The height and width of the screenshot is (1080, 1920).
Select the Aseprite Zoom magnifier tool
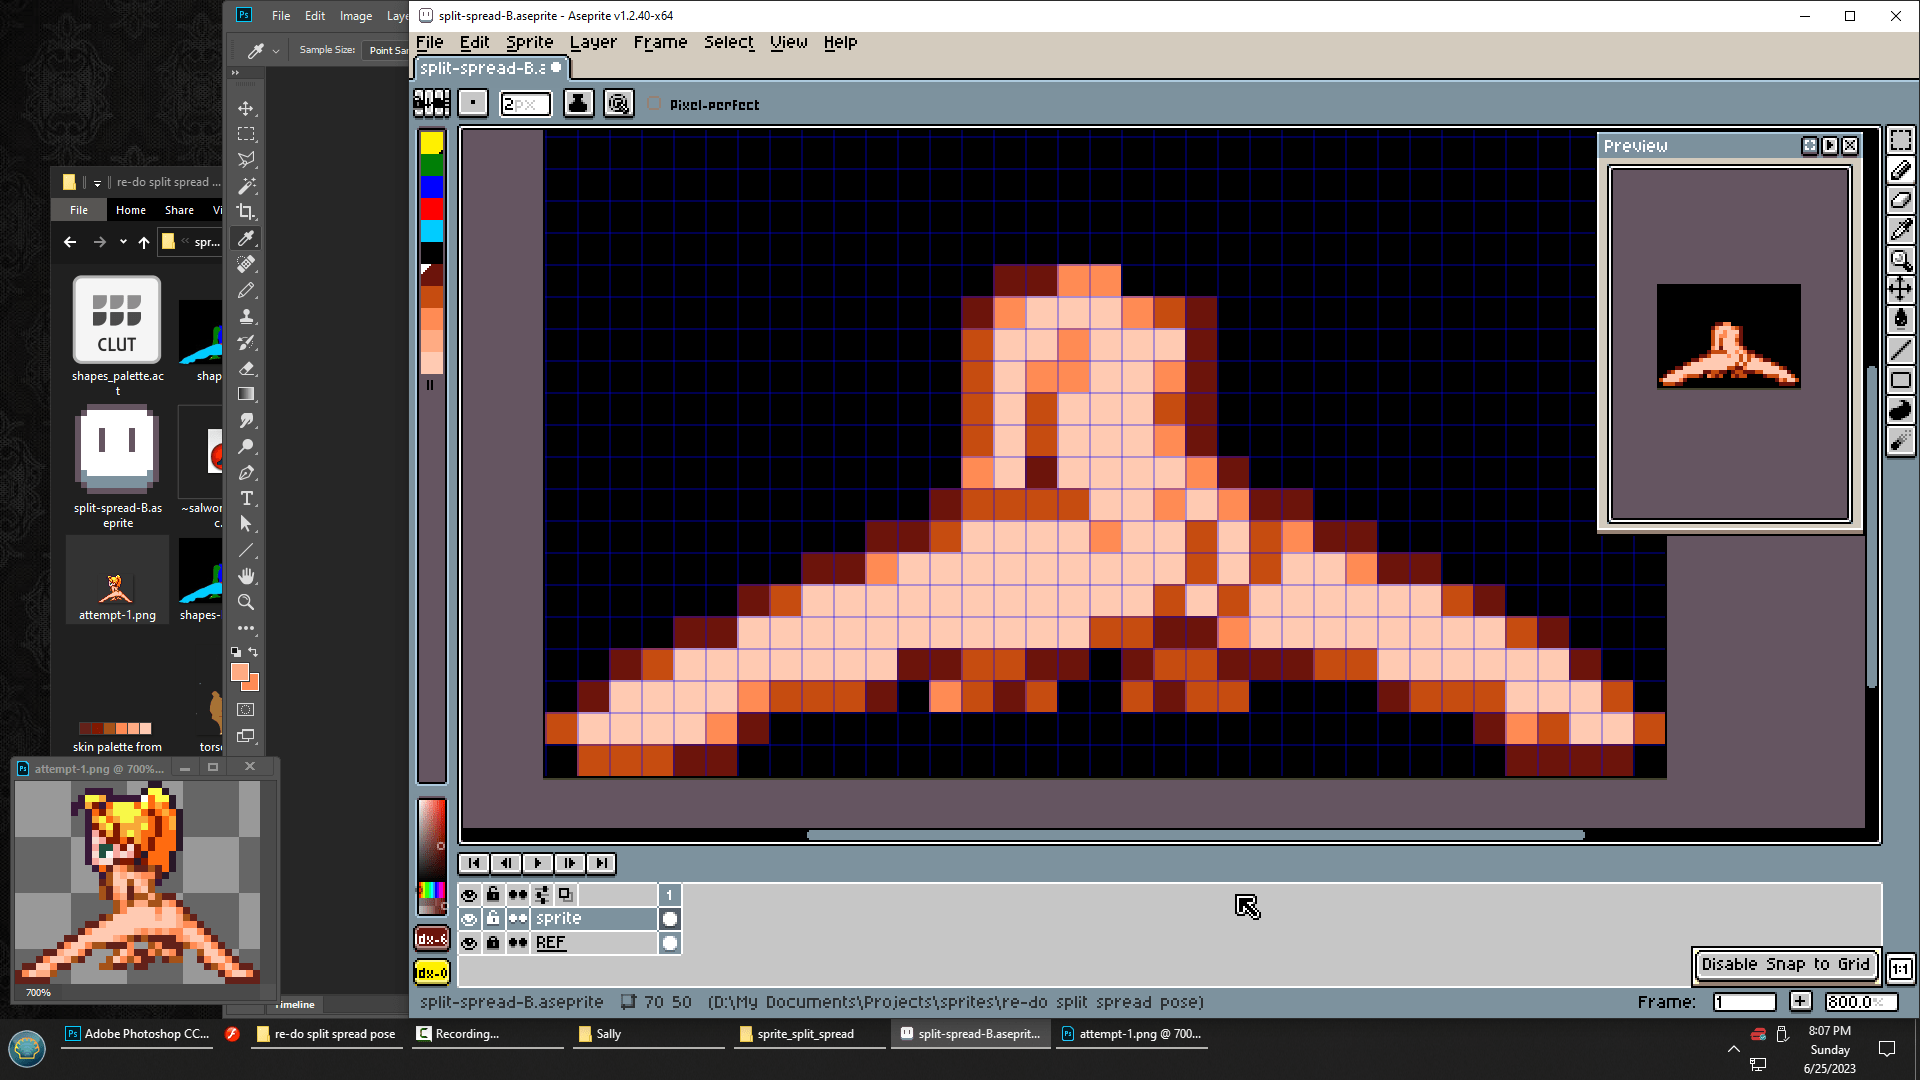(x=1900, y=260)
